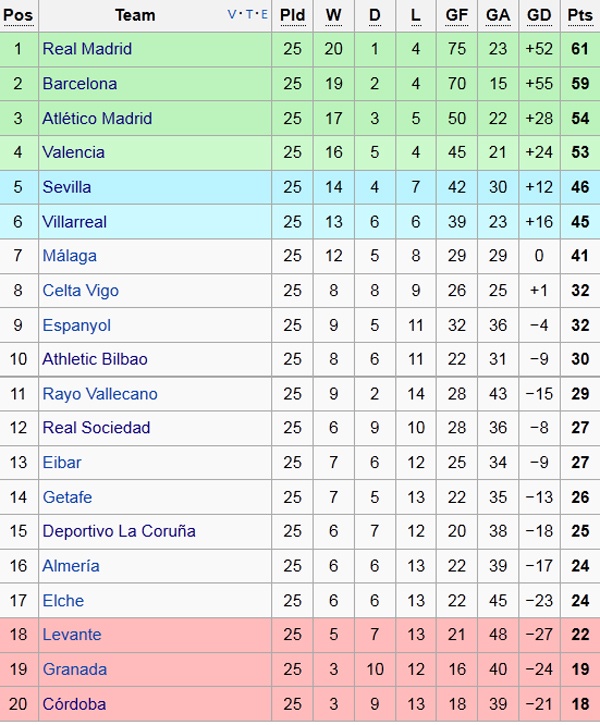Select the Sevilla team link

(x=67, y=187)
